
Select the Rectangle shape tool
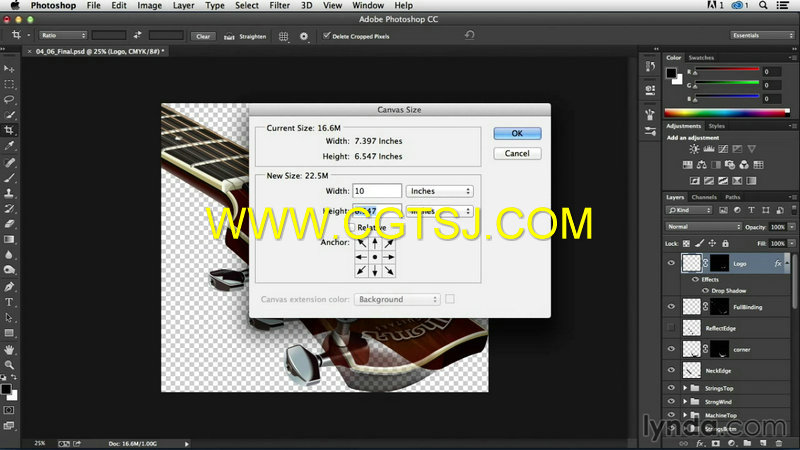[9, 333]
